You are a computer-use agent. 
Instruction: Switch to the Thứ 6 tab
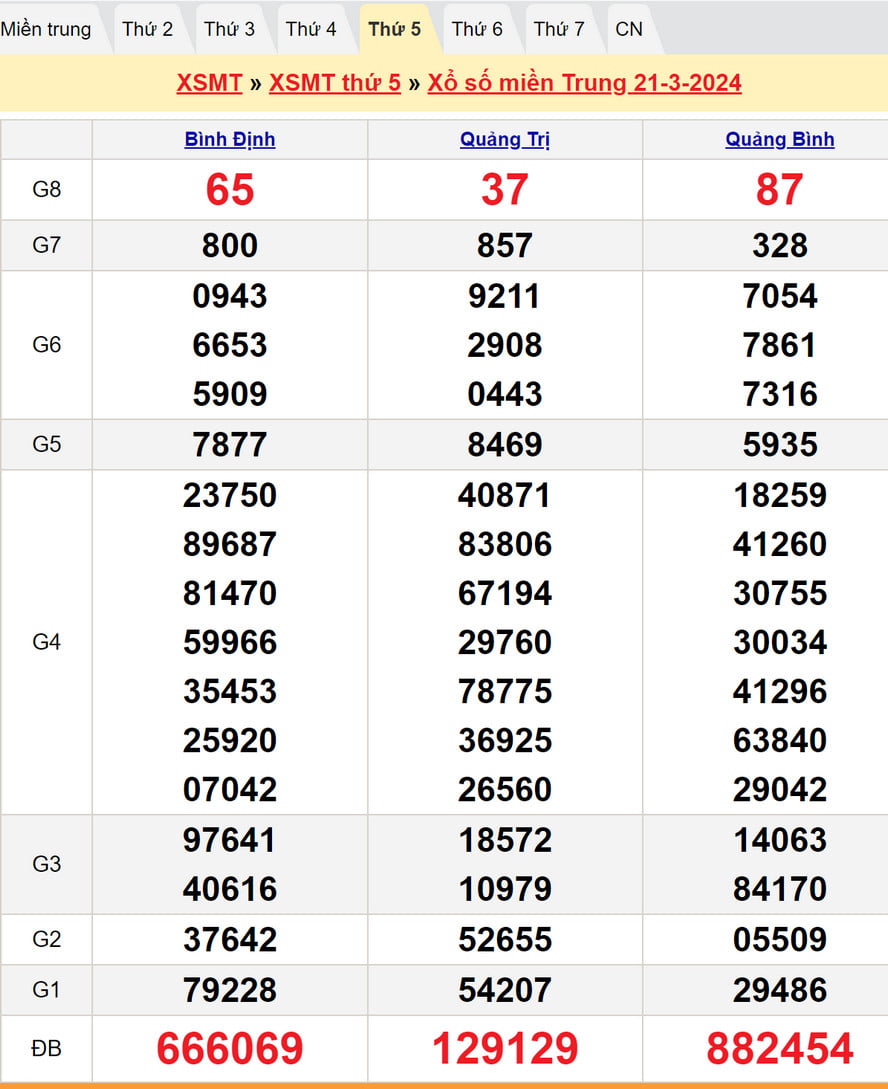click(x=477, y=29)
